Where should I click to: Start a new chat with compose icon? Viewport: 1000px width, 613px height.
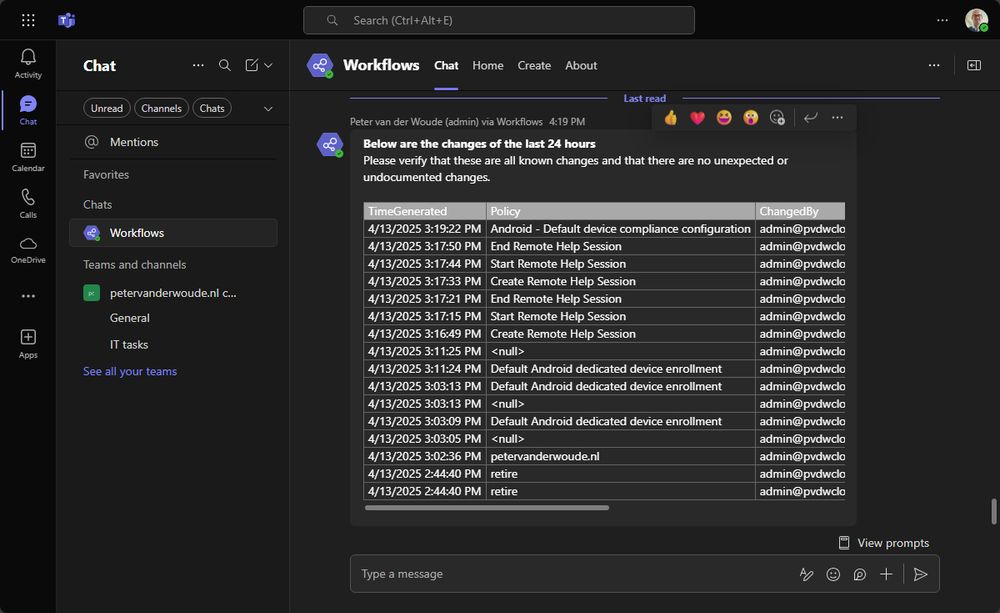coord(252,65)
